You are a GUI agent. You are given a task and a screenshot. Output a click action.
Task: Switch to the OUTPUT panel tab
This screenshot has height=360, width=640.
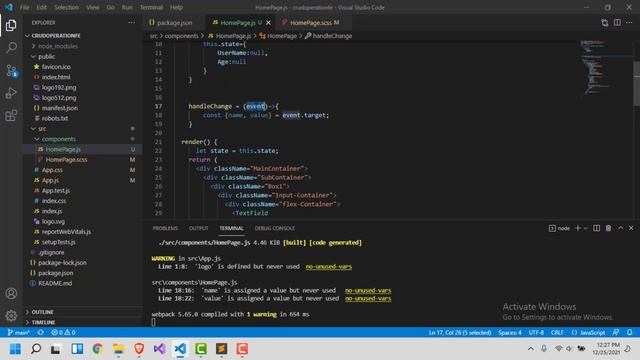198,228
